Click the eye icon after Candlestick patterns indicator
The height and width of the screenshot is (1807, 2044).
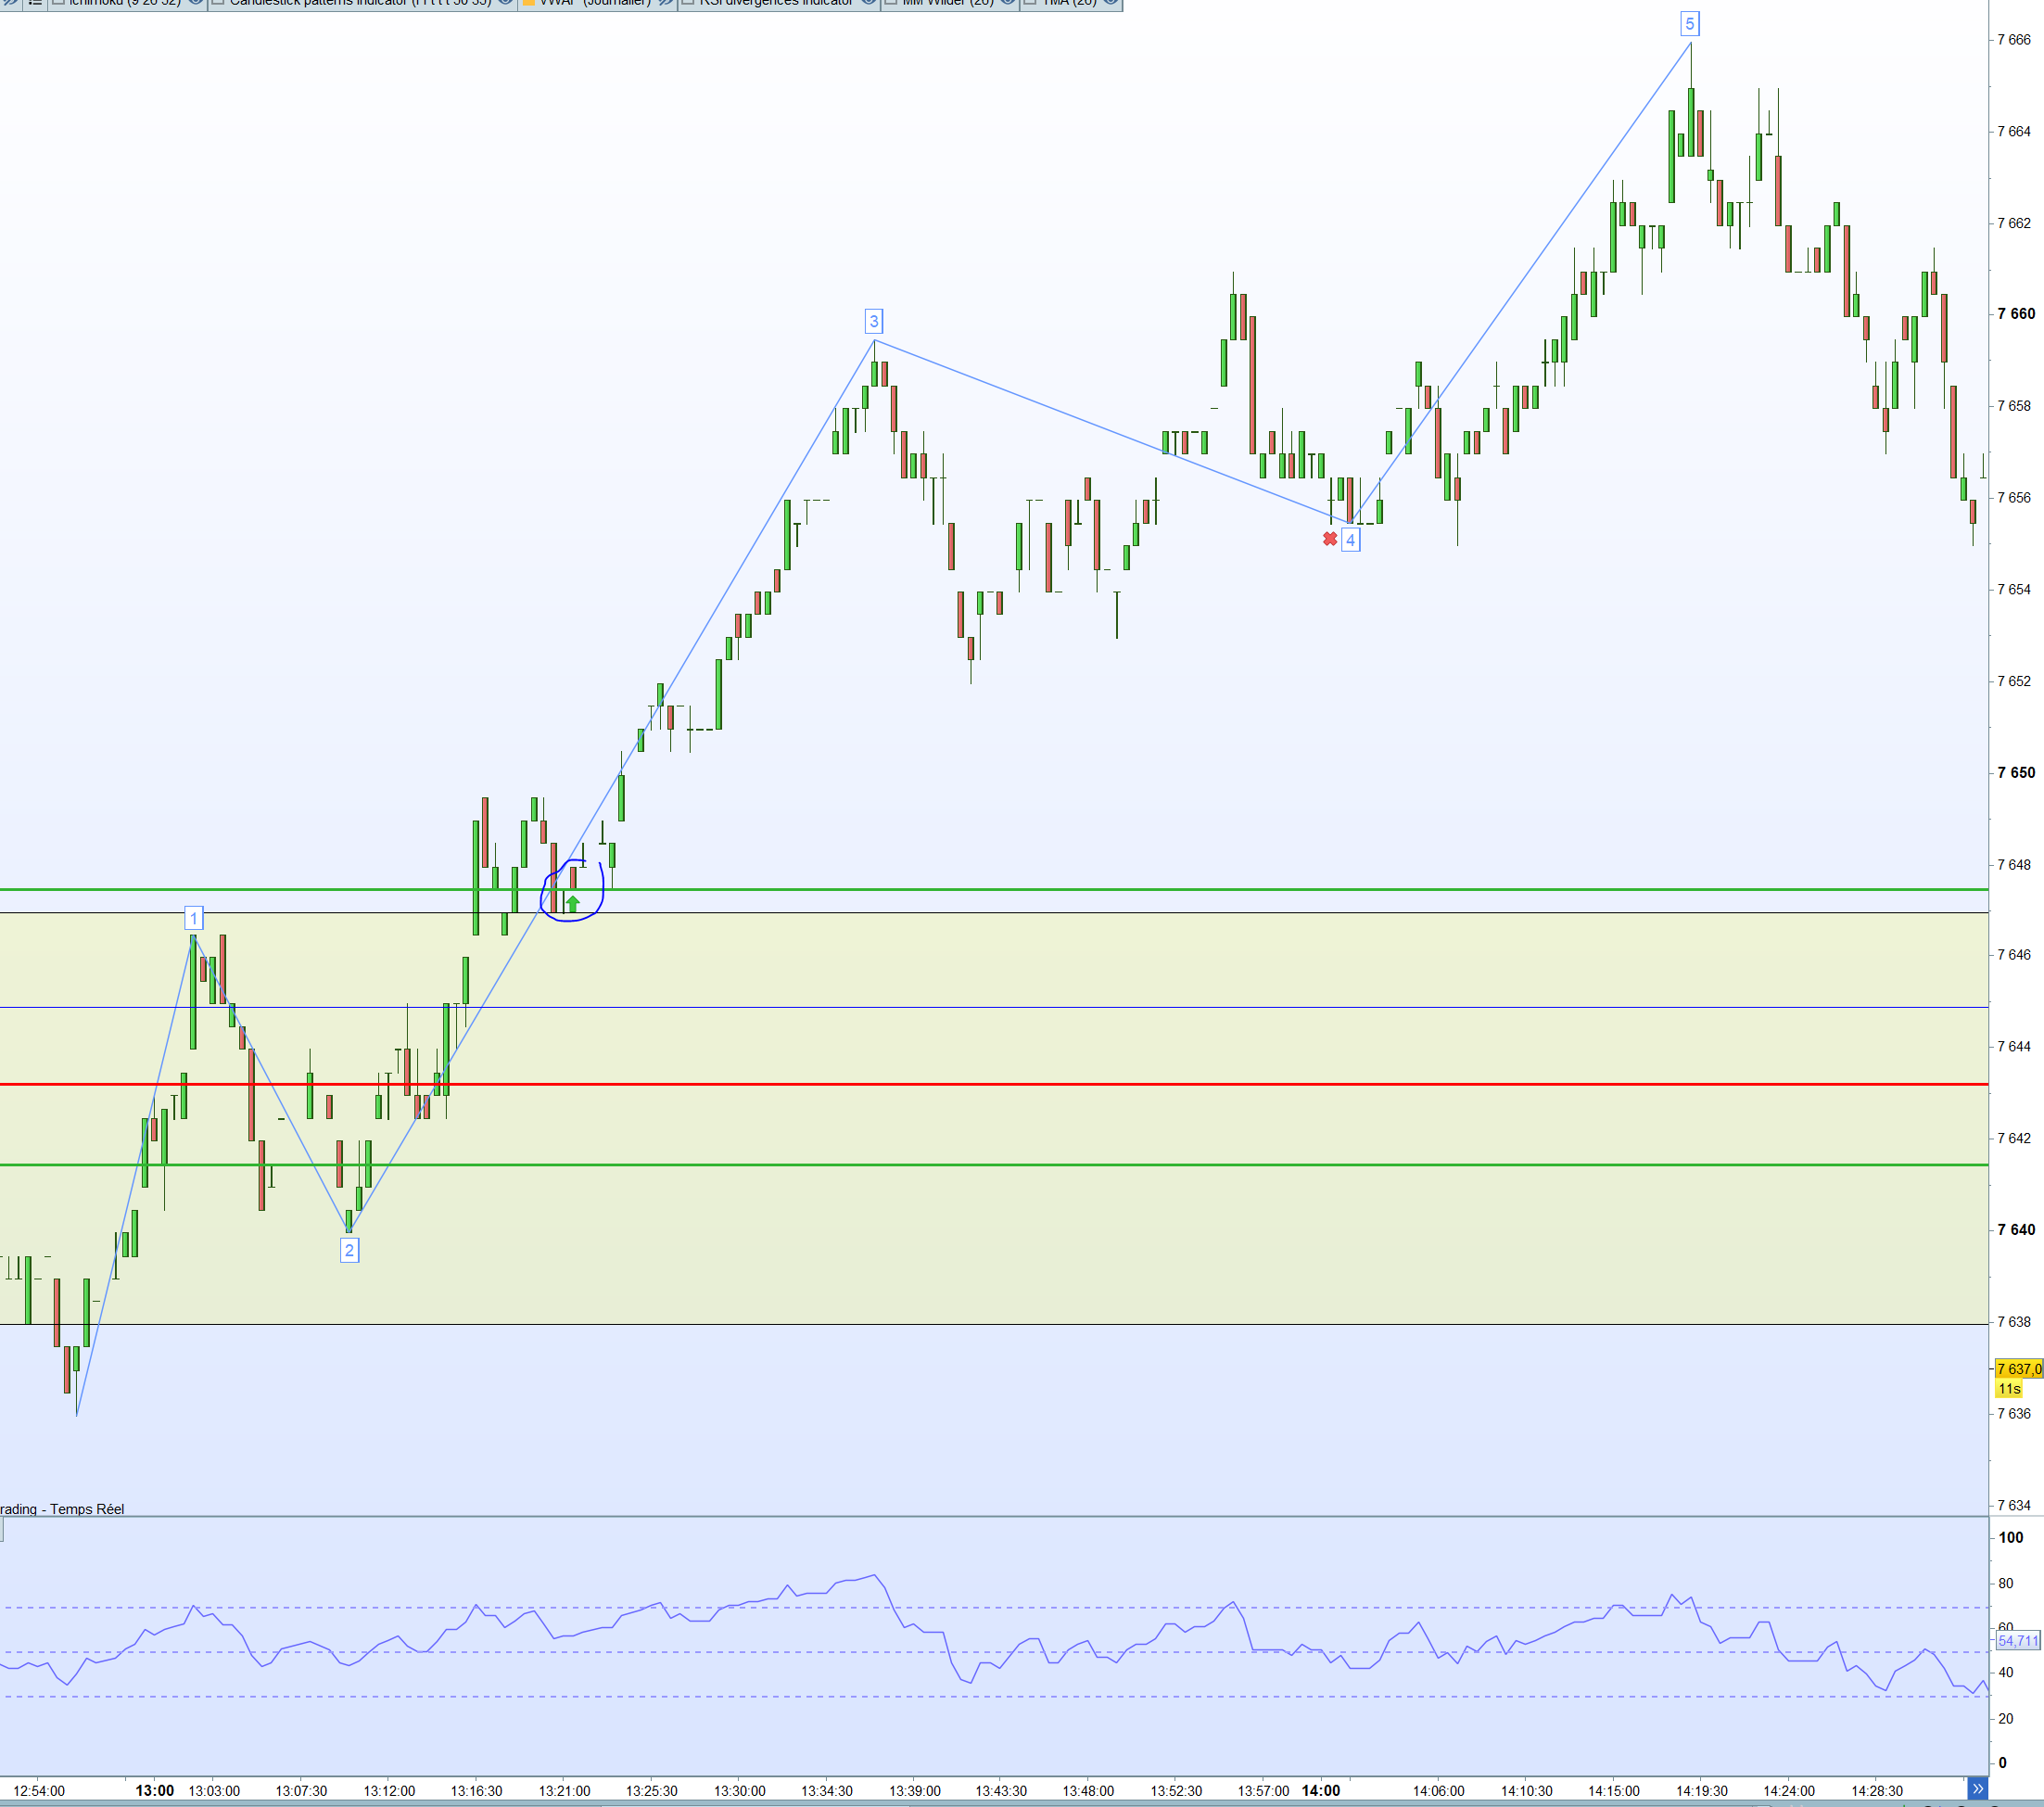tap(506, 3)
